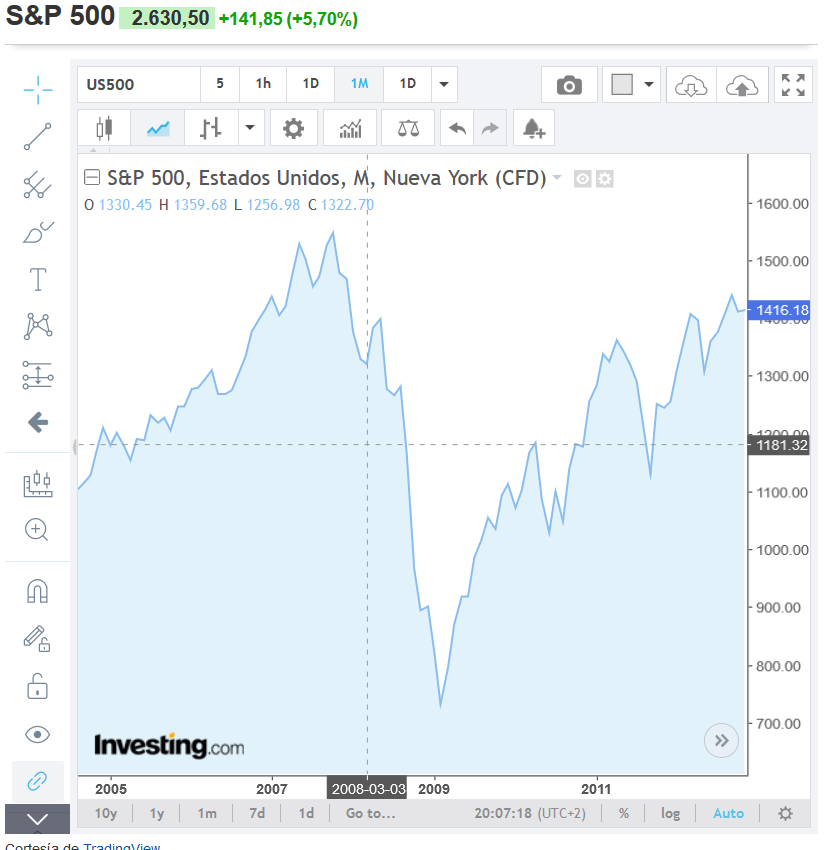Click the compare scales icon

(408, 128)
